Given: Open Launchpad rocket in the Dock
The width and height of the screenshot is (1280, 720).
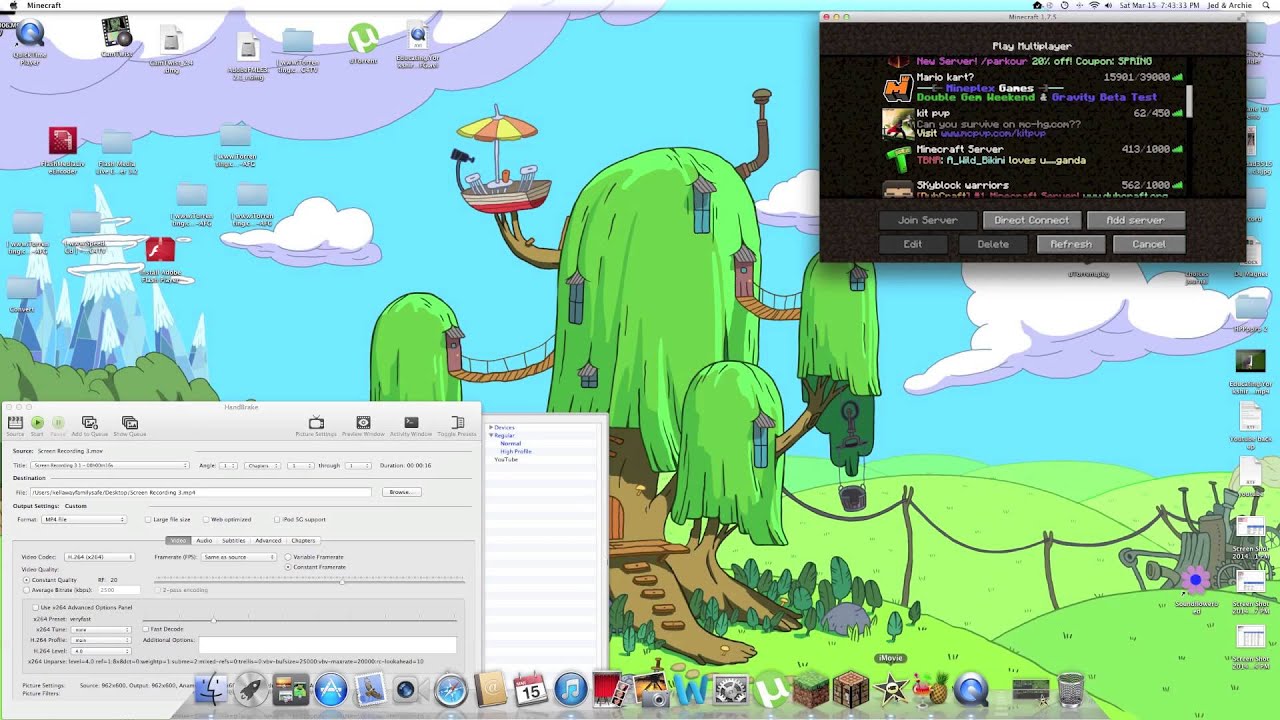Looking at the screenshot, I should pos(251,689).
